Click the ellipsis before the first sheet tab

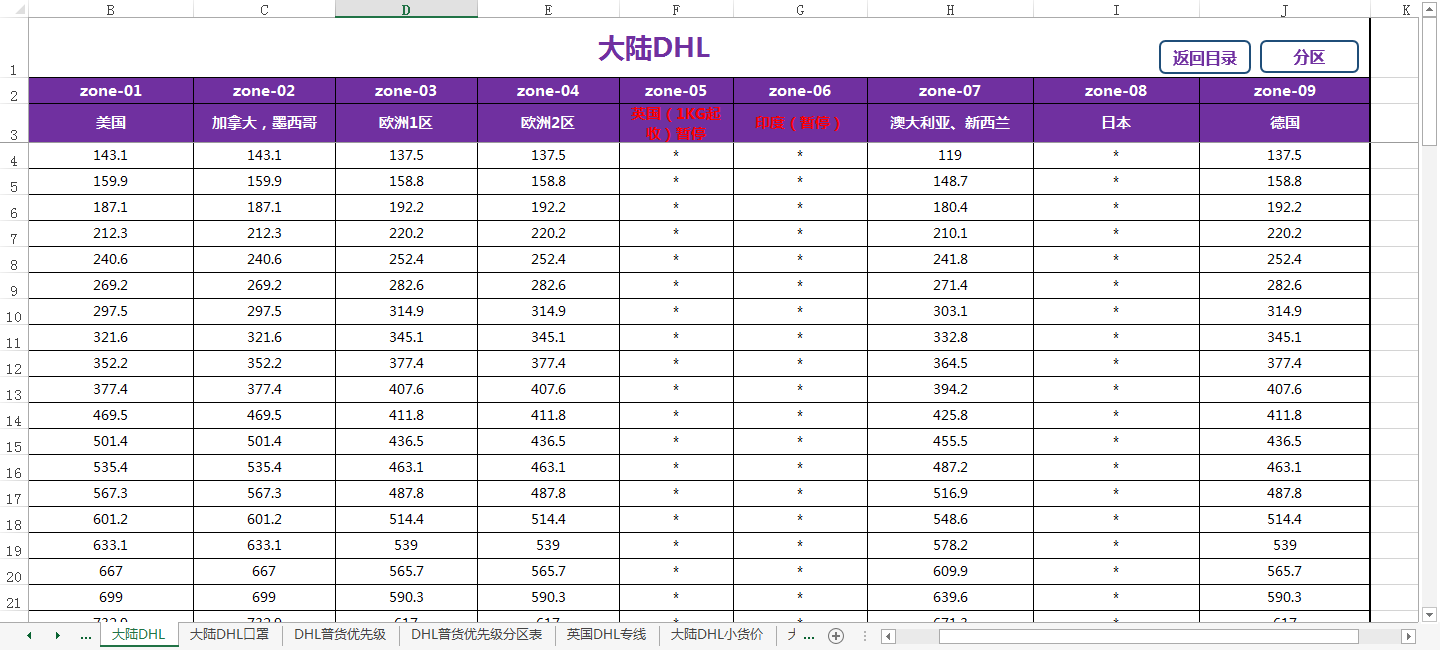click(x=85, y=636)
